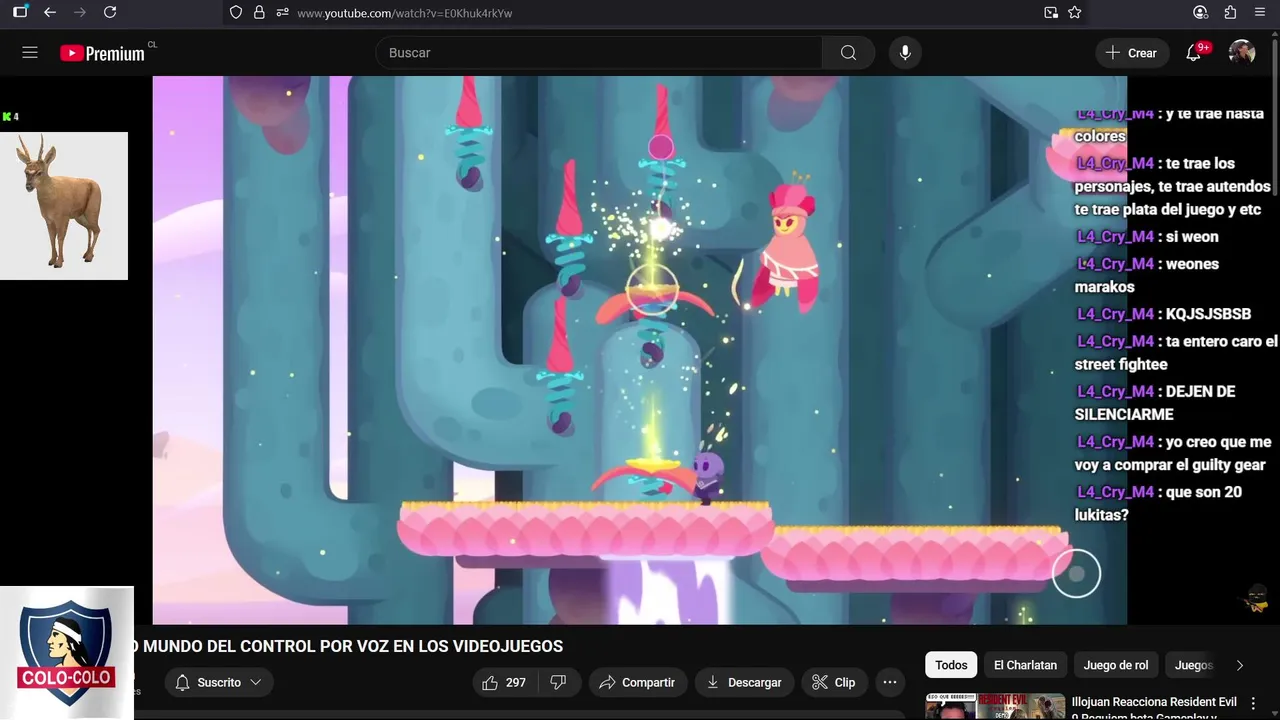Click the browser forward arrow
The height and width of the screenshot is (720, 1280).
[80, 12]
